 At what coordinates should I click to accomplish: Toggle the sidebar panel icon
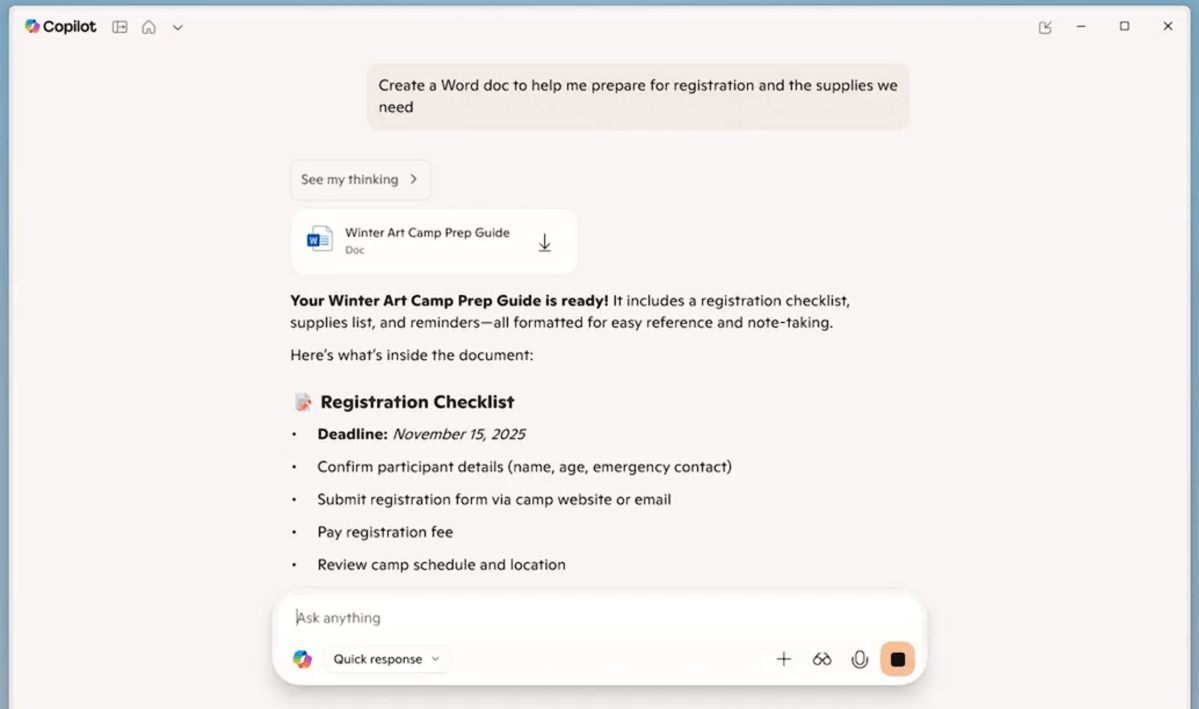pyautogui.click(x=120, y=27)
